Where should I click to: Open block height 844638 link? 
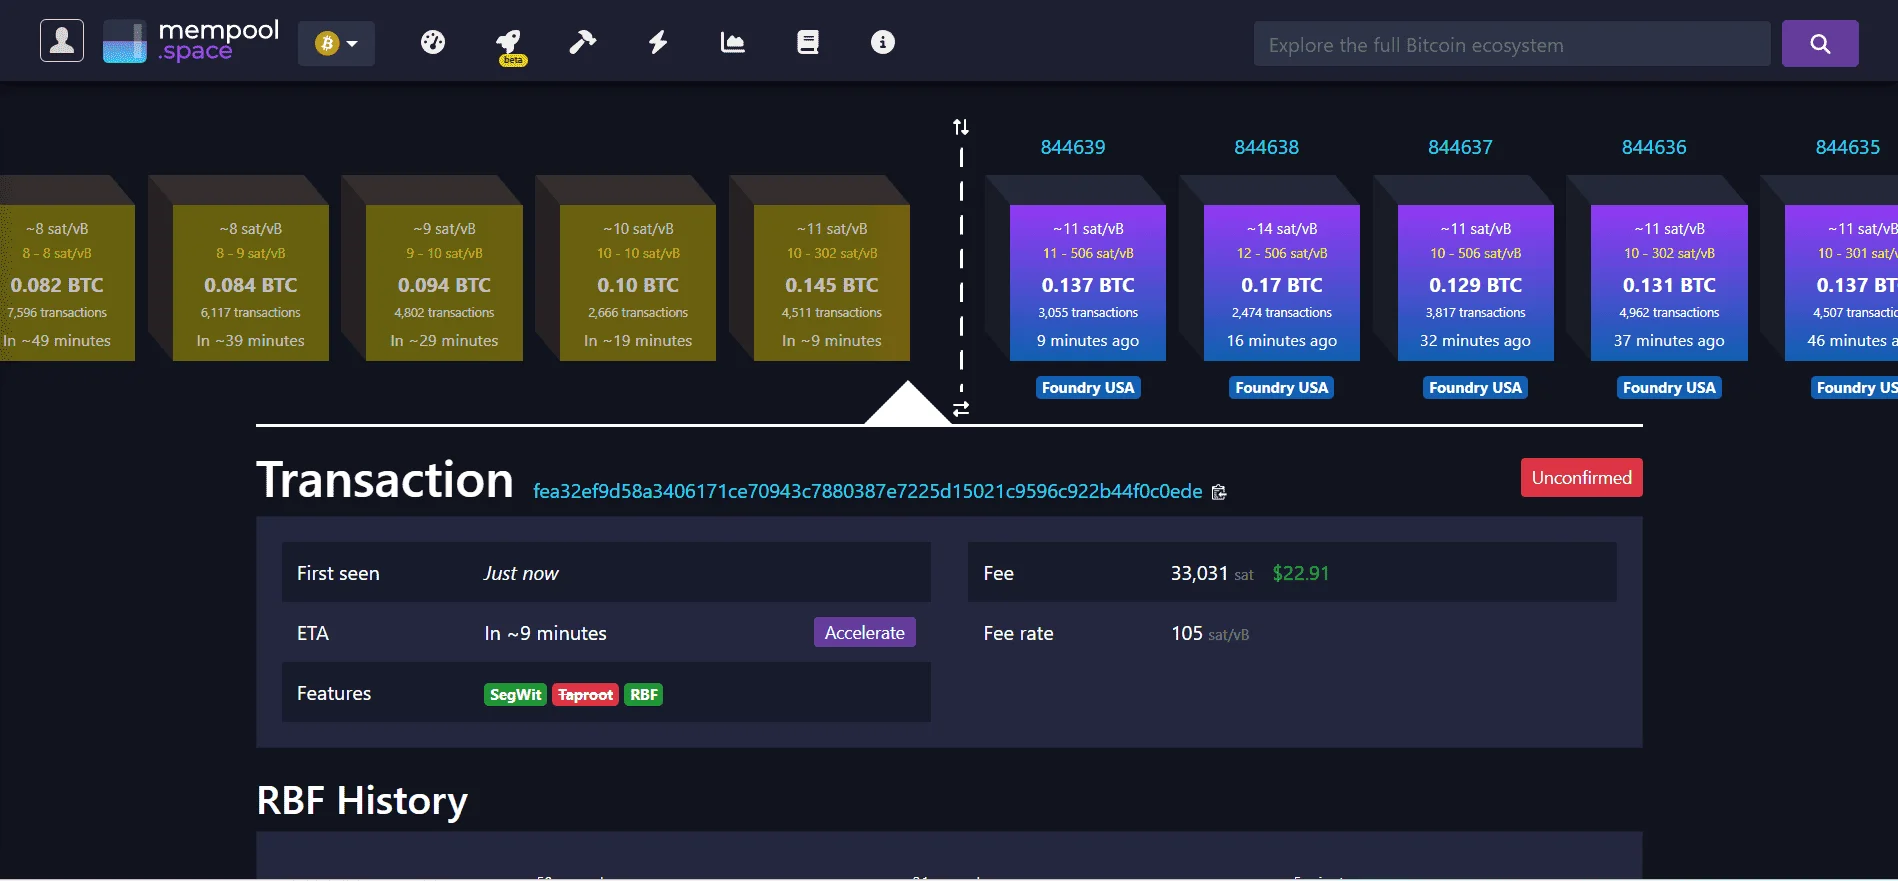tap(1267, 147)
